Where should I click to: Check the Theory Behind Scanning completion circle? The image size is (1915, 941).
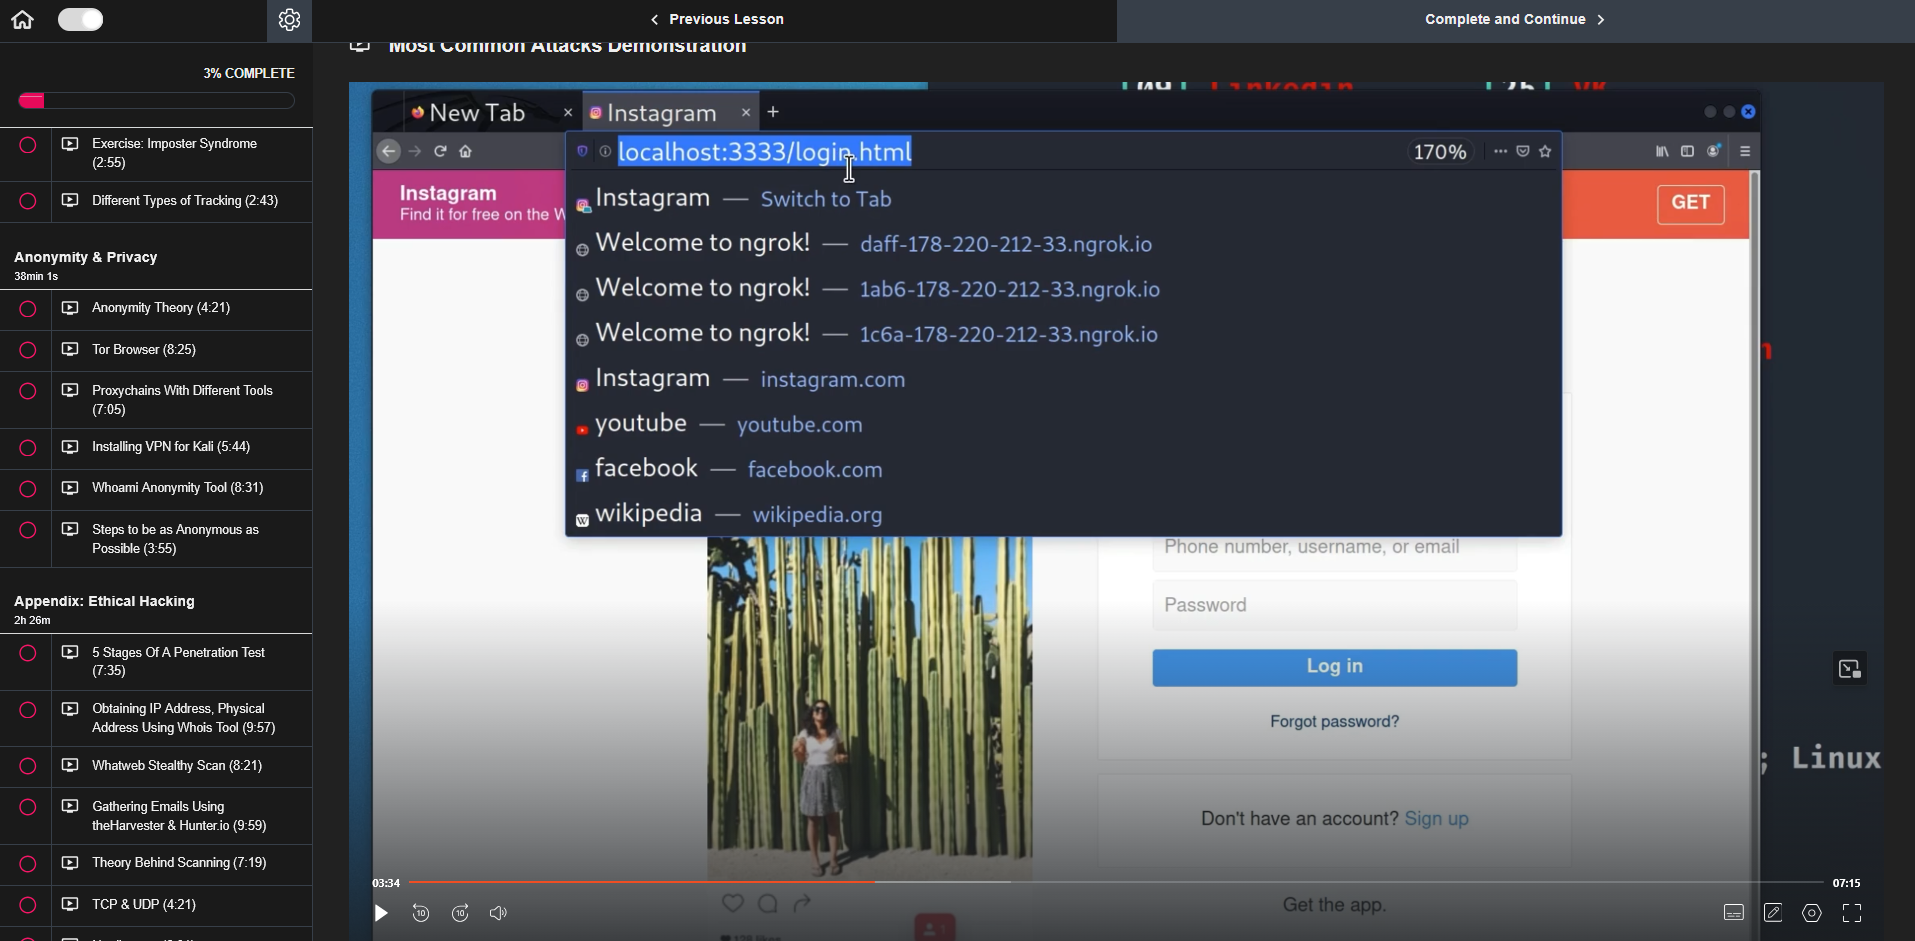tap(28, 864)
